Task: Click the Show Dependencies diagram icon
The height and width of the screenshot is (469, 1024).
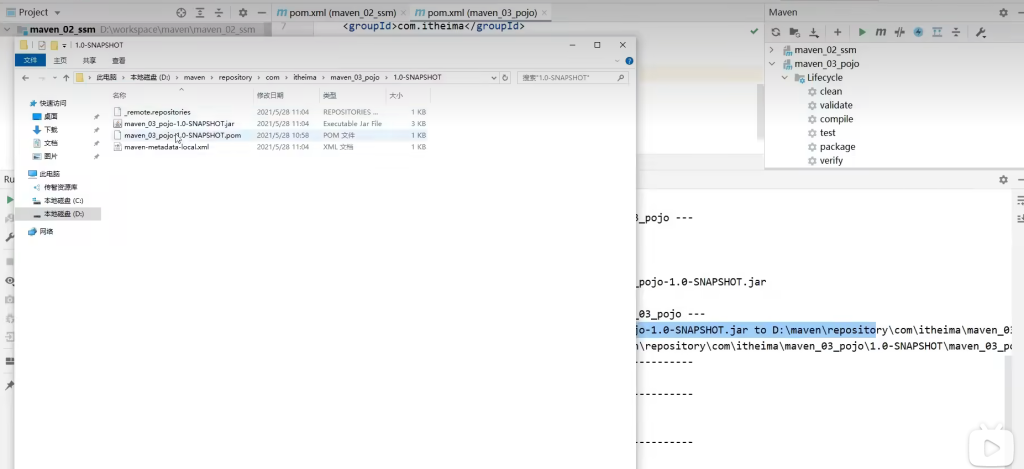Action: pos(939,32)
